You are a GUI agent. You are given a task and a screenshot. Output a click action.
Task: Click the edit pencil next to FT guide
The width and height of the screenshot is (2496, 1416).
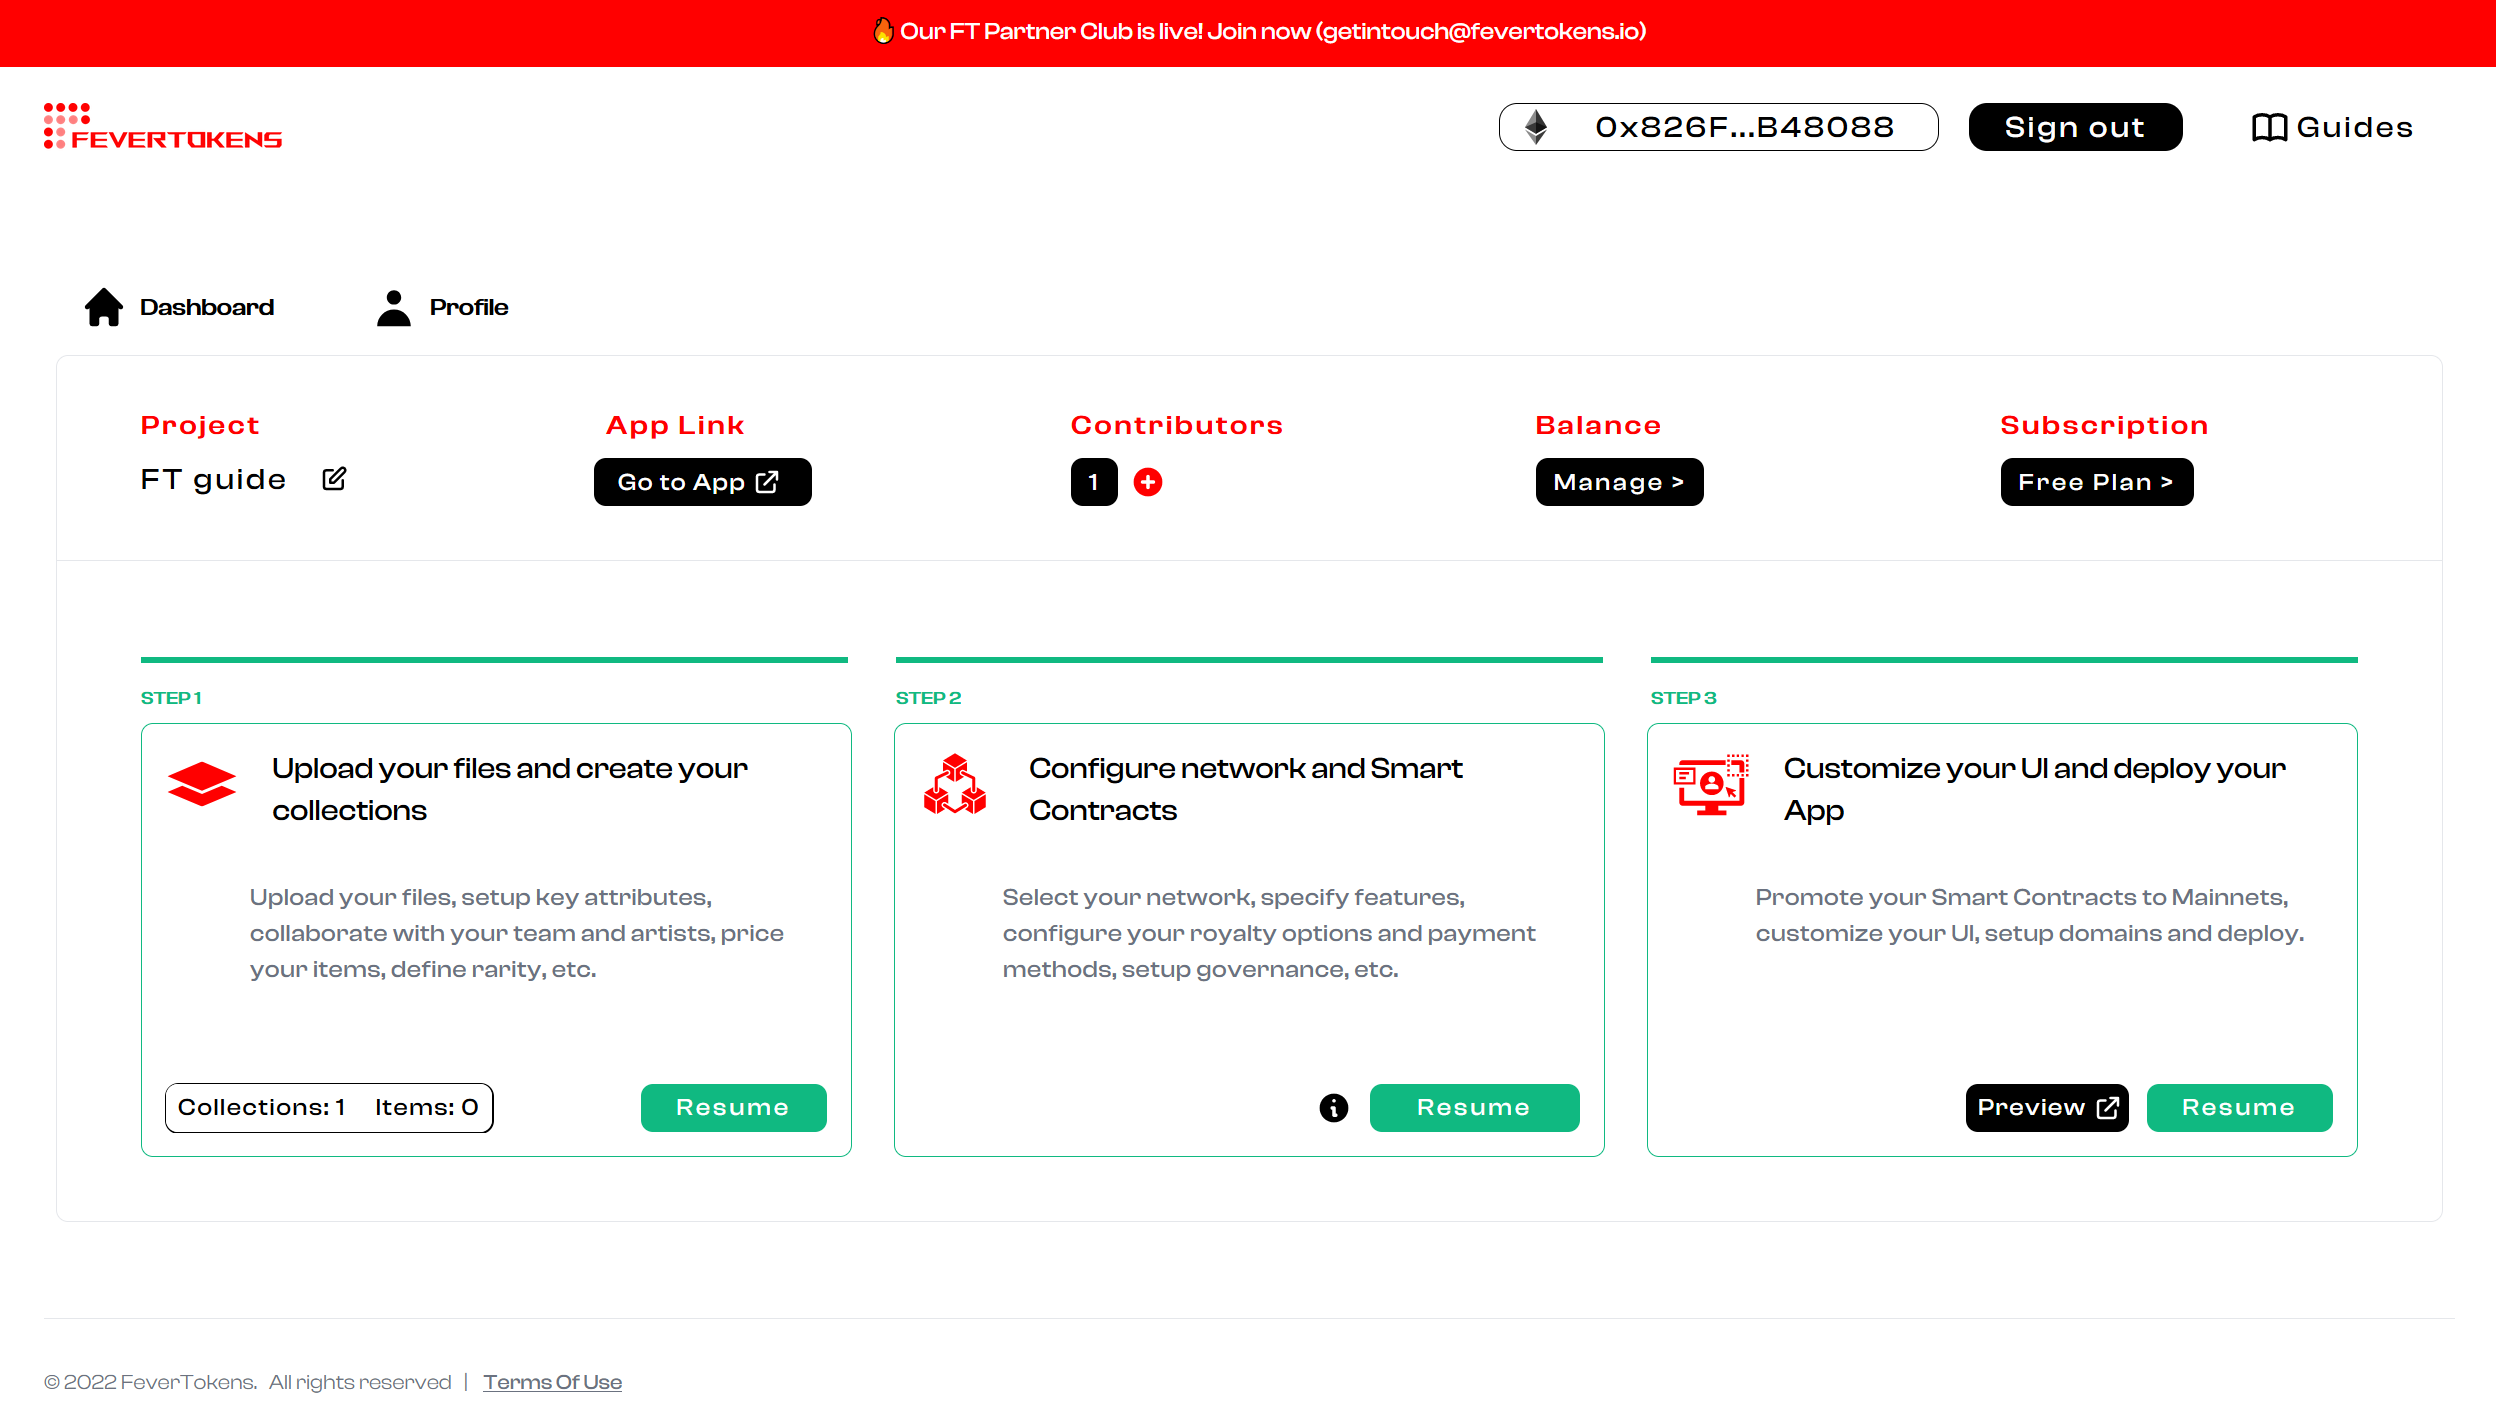coord(333,479)
